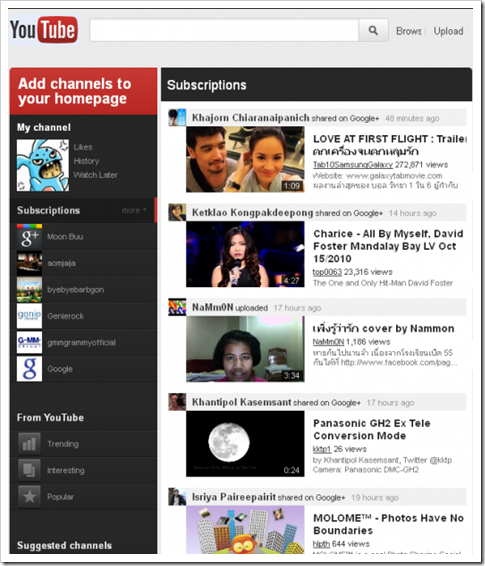Open Khantipol Kasemsant name link
Screen dimensions: 485x566
(x=241, y=402)
